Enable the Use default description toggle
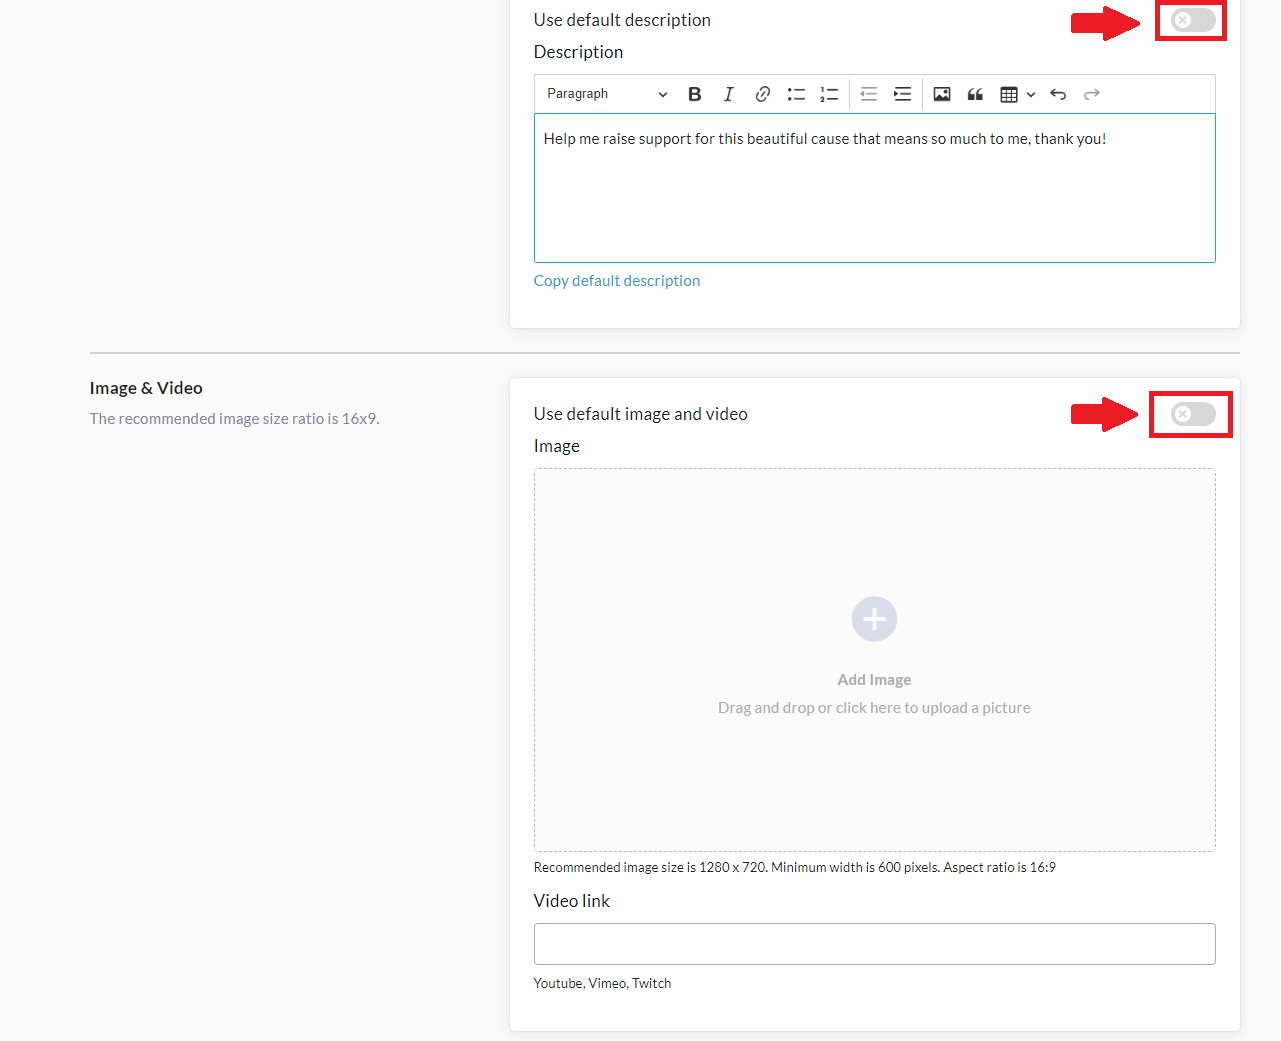Image resolution: width=1281 pixels, height=1041 pixels. pos(1193,20)
